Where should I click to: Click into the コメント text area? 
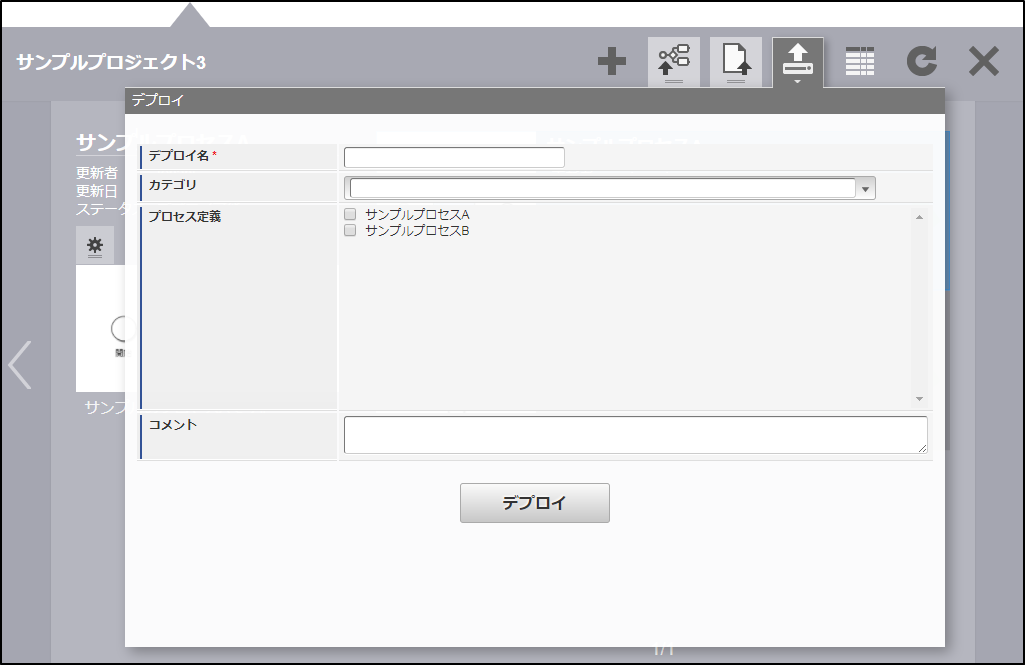pos(635,435)
